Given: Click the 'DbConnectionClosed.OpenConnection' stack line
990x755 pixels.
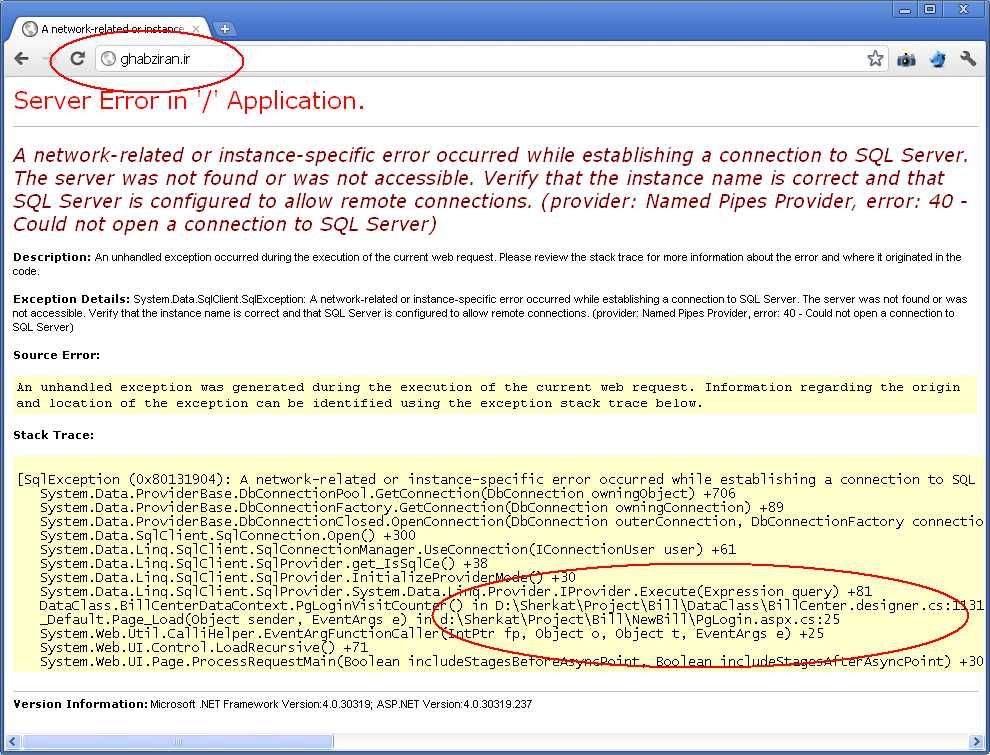Looking at the screenshot, I should (511, 521).
